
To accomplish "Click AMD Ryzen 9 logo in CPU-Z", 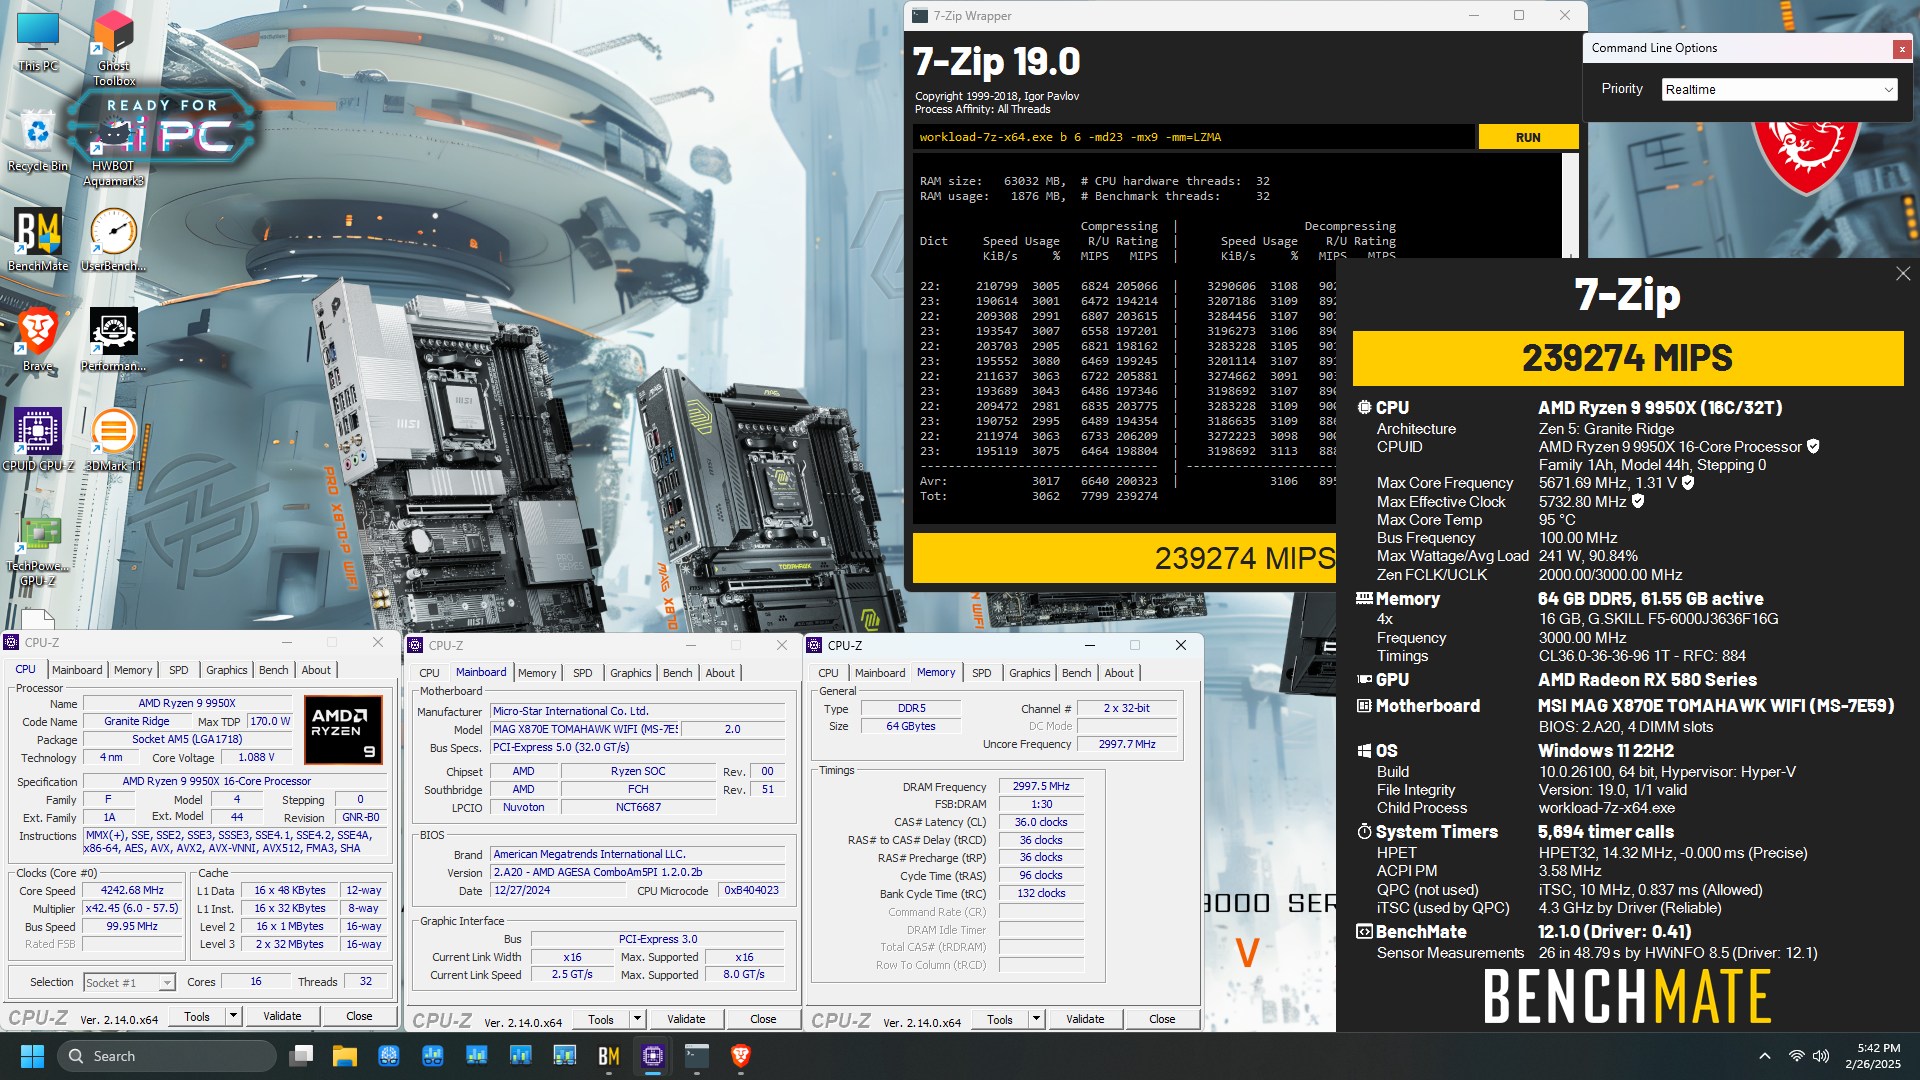I will coord(343,730).
